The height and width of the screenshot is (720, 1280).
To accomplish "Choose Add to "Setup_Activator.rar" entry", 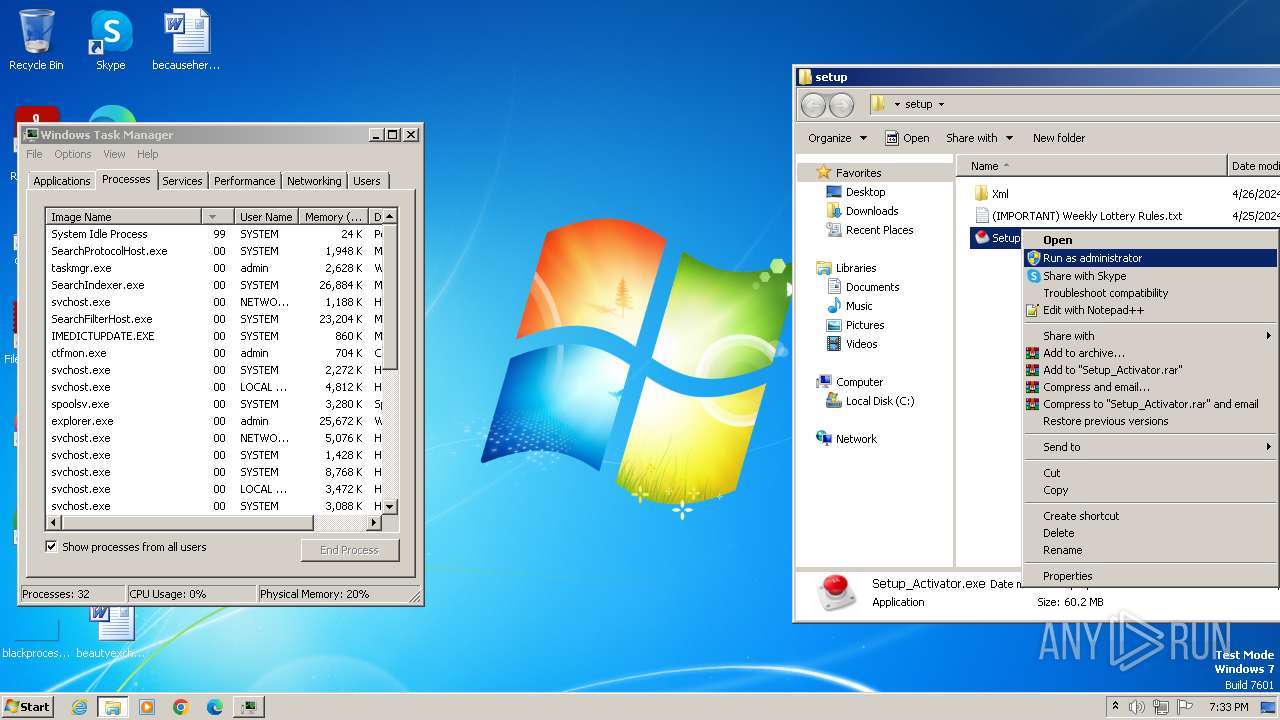I will 1150,370.
